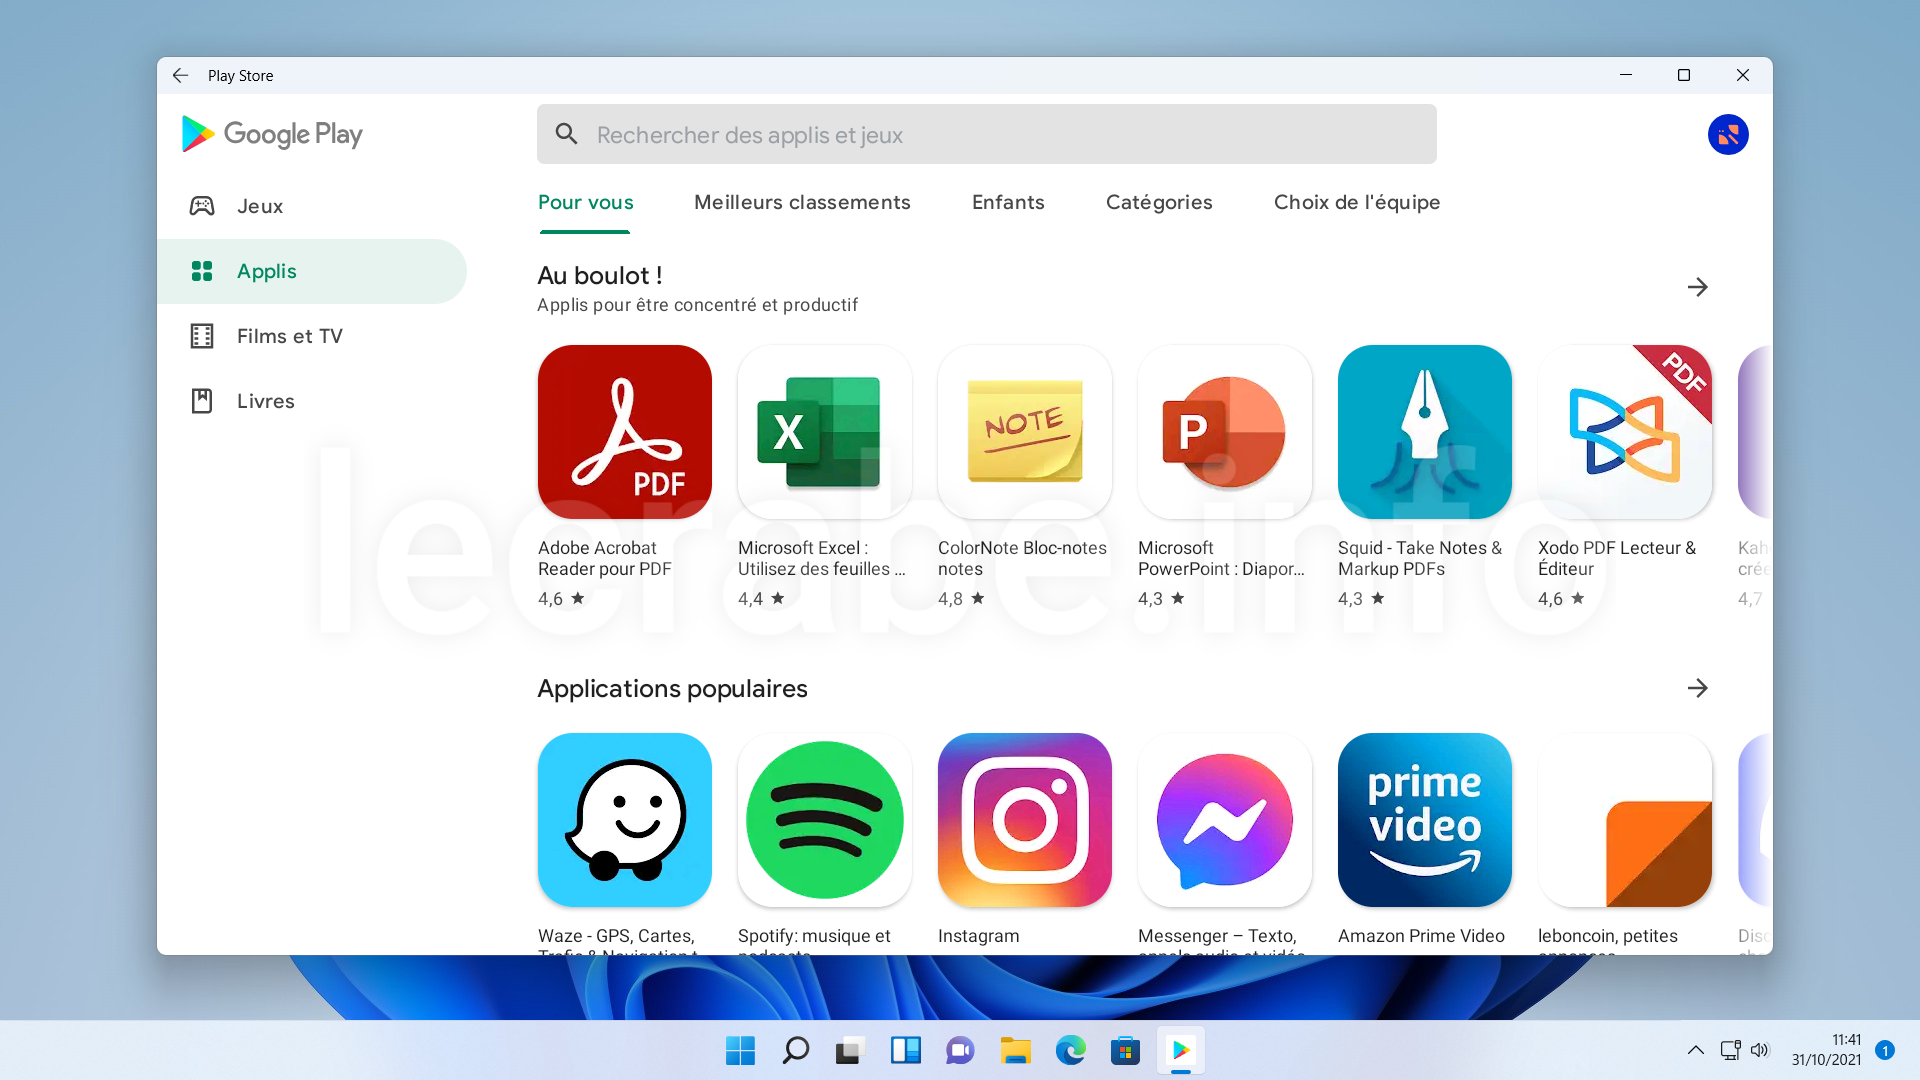The height and width of the screenshot is (1080, 1920).
Task: Open ColorNote Bloc-notes notes app
Action: coord(1025,431)
